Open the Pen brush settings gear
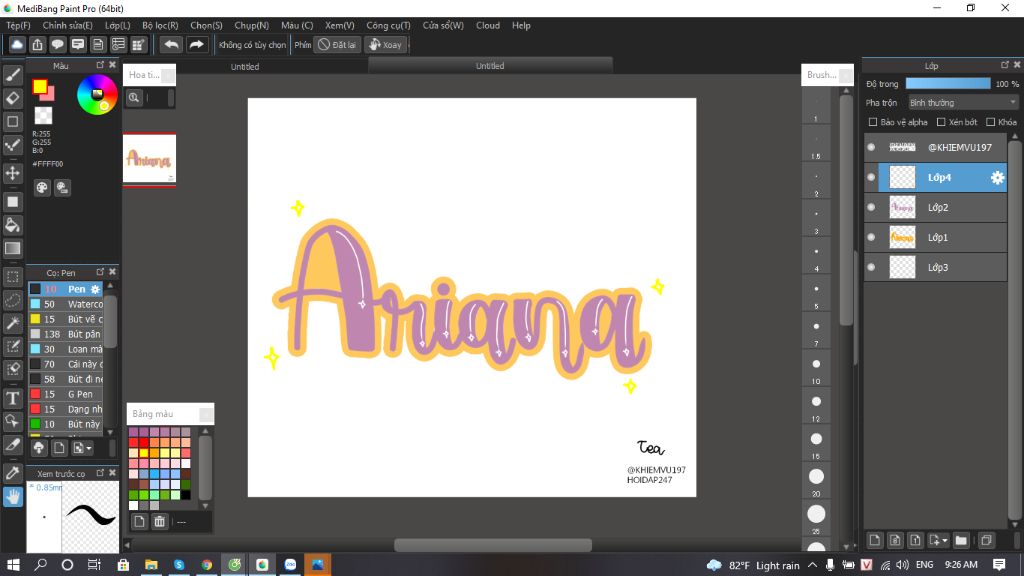 click(x=95, y=289)
